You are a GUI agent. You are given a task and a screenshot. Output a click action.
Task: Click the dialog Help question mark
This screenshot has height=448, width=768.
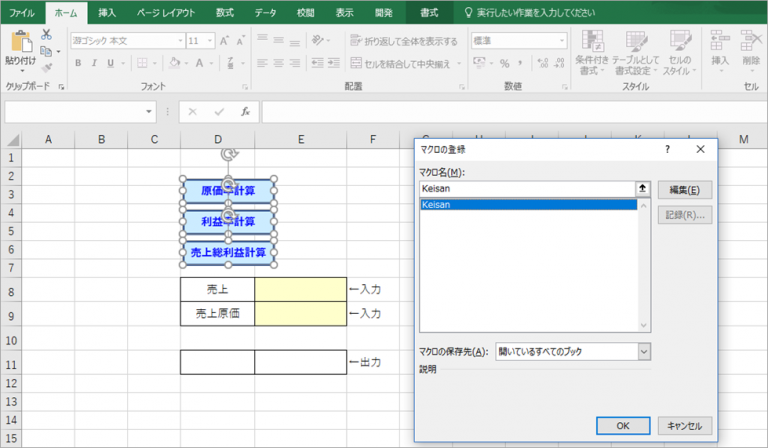pos(667,149)
